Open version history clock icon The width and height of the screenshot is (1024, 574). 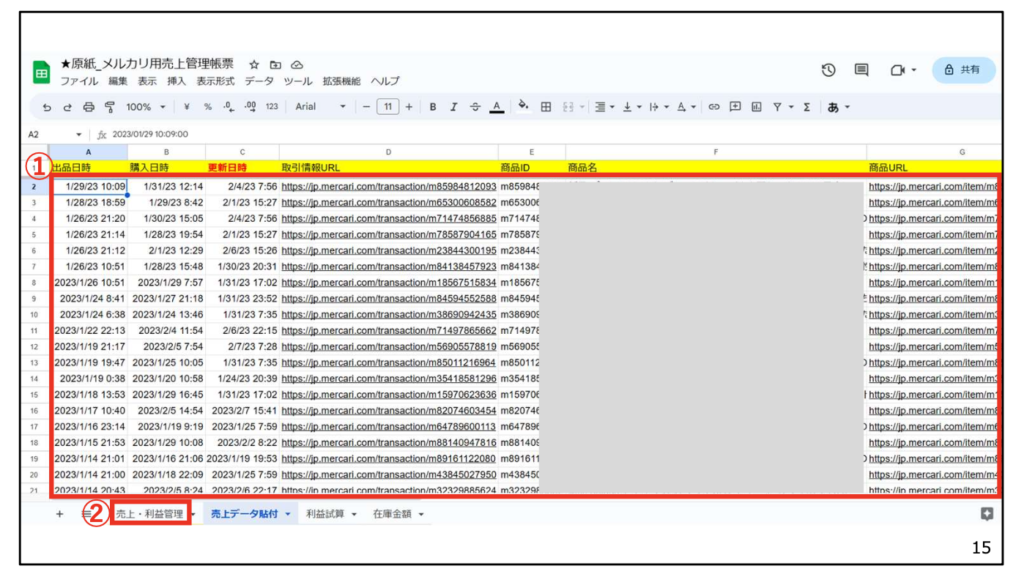click(828, 70)
